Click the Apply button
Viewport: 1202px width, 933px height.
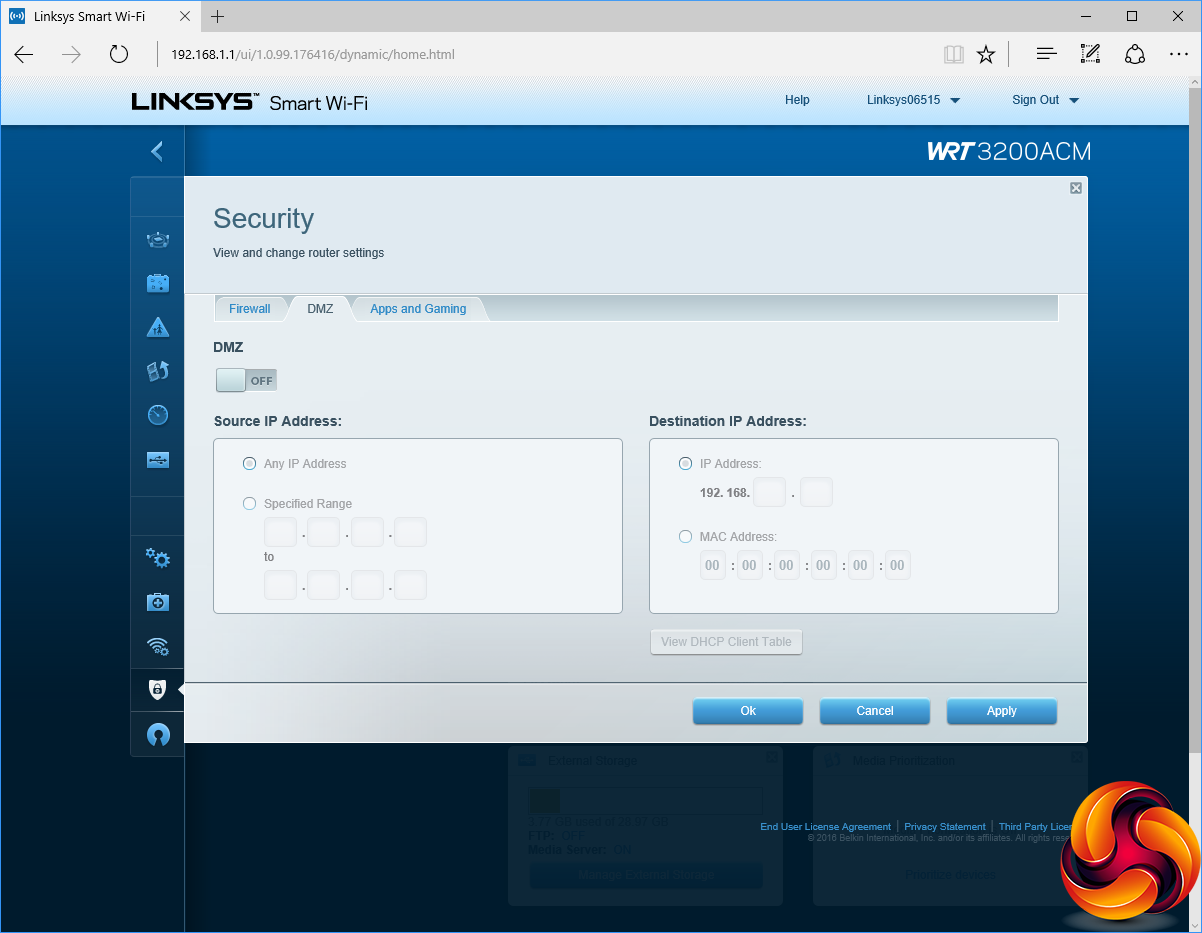(1002, 711)
